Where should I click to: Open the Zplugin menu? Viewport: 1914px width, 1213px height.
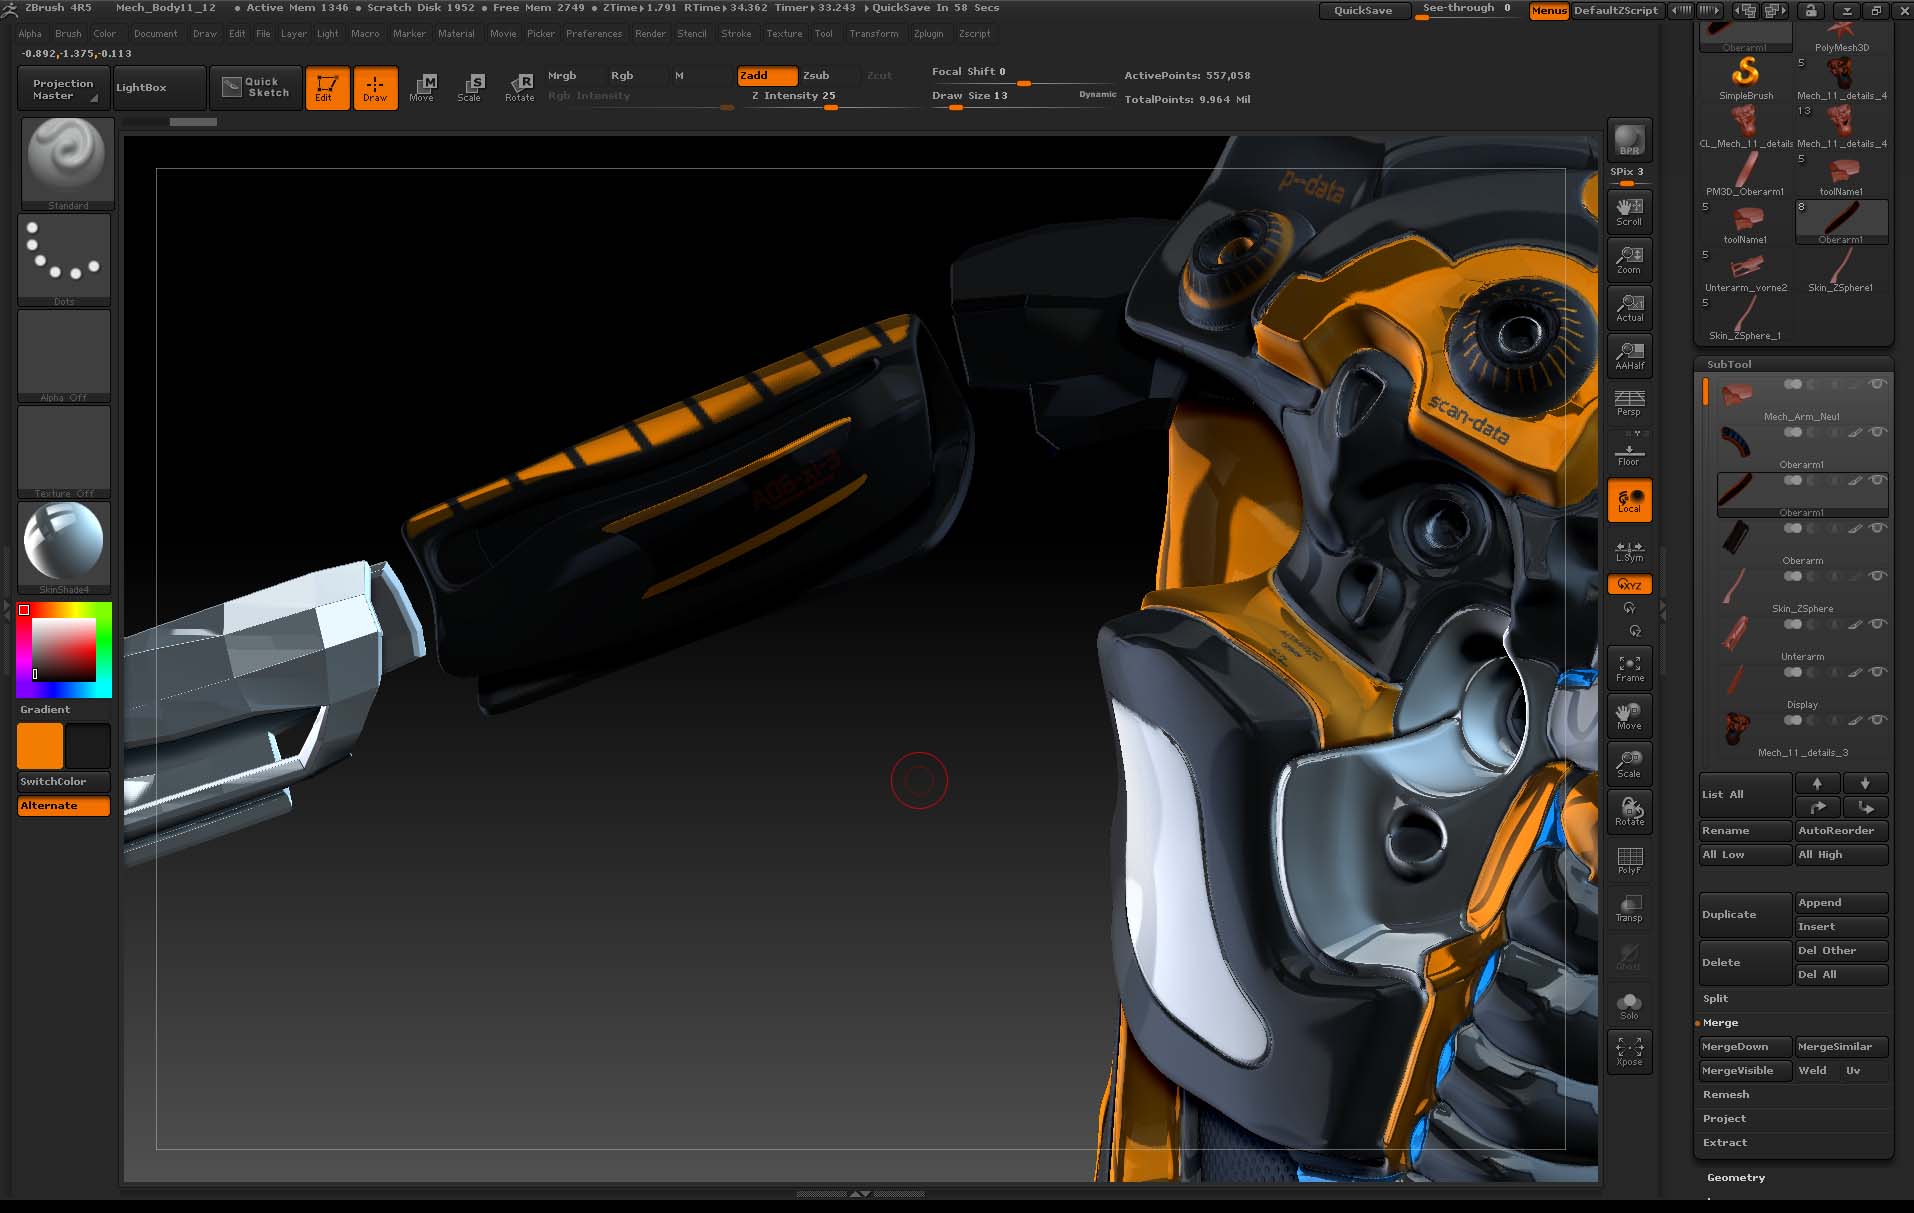928,34
